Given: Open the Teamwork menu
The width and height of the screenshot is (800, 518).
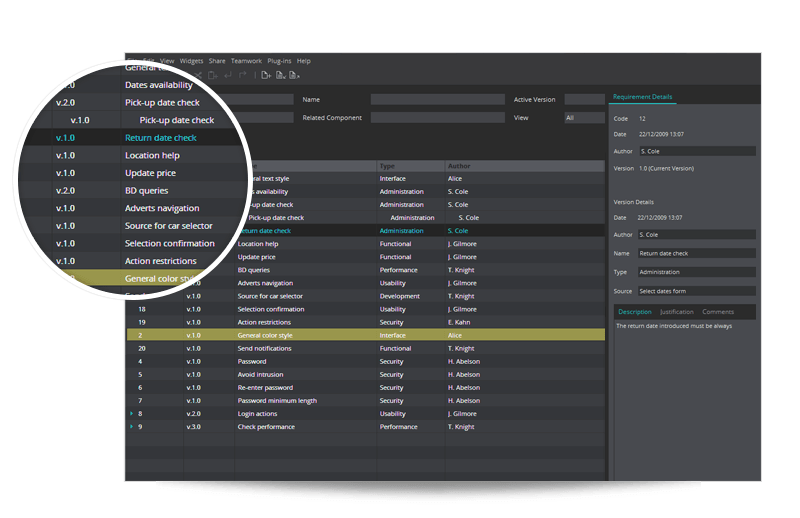Looking at the screenshot, I should coord(246,61).
